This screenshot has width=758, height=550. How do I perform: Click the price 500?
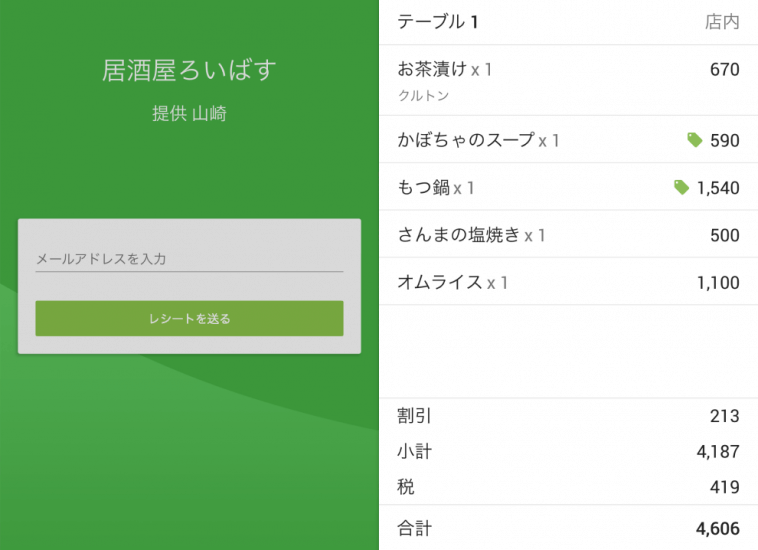725,235
